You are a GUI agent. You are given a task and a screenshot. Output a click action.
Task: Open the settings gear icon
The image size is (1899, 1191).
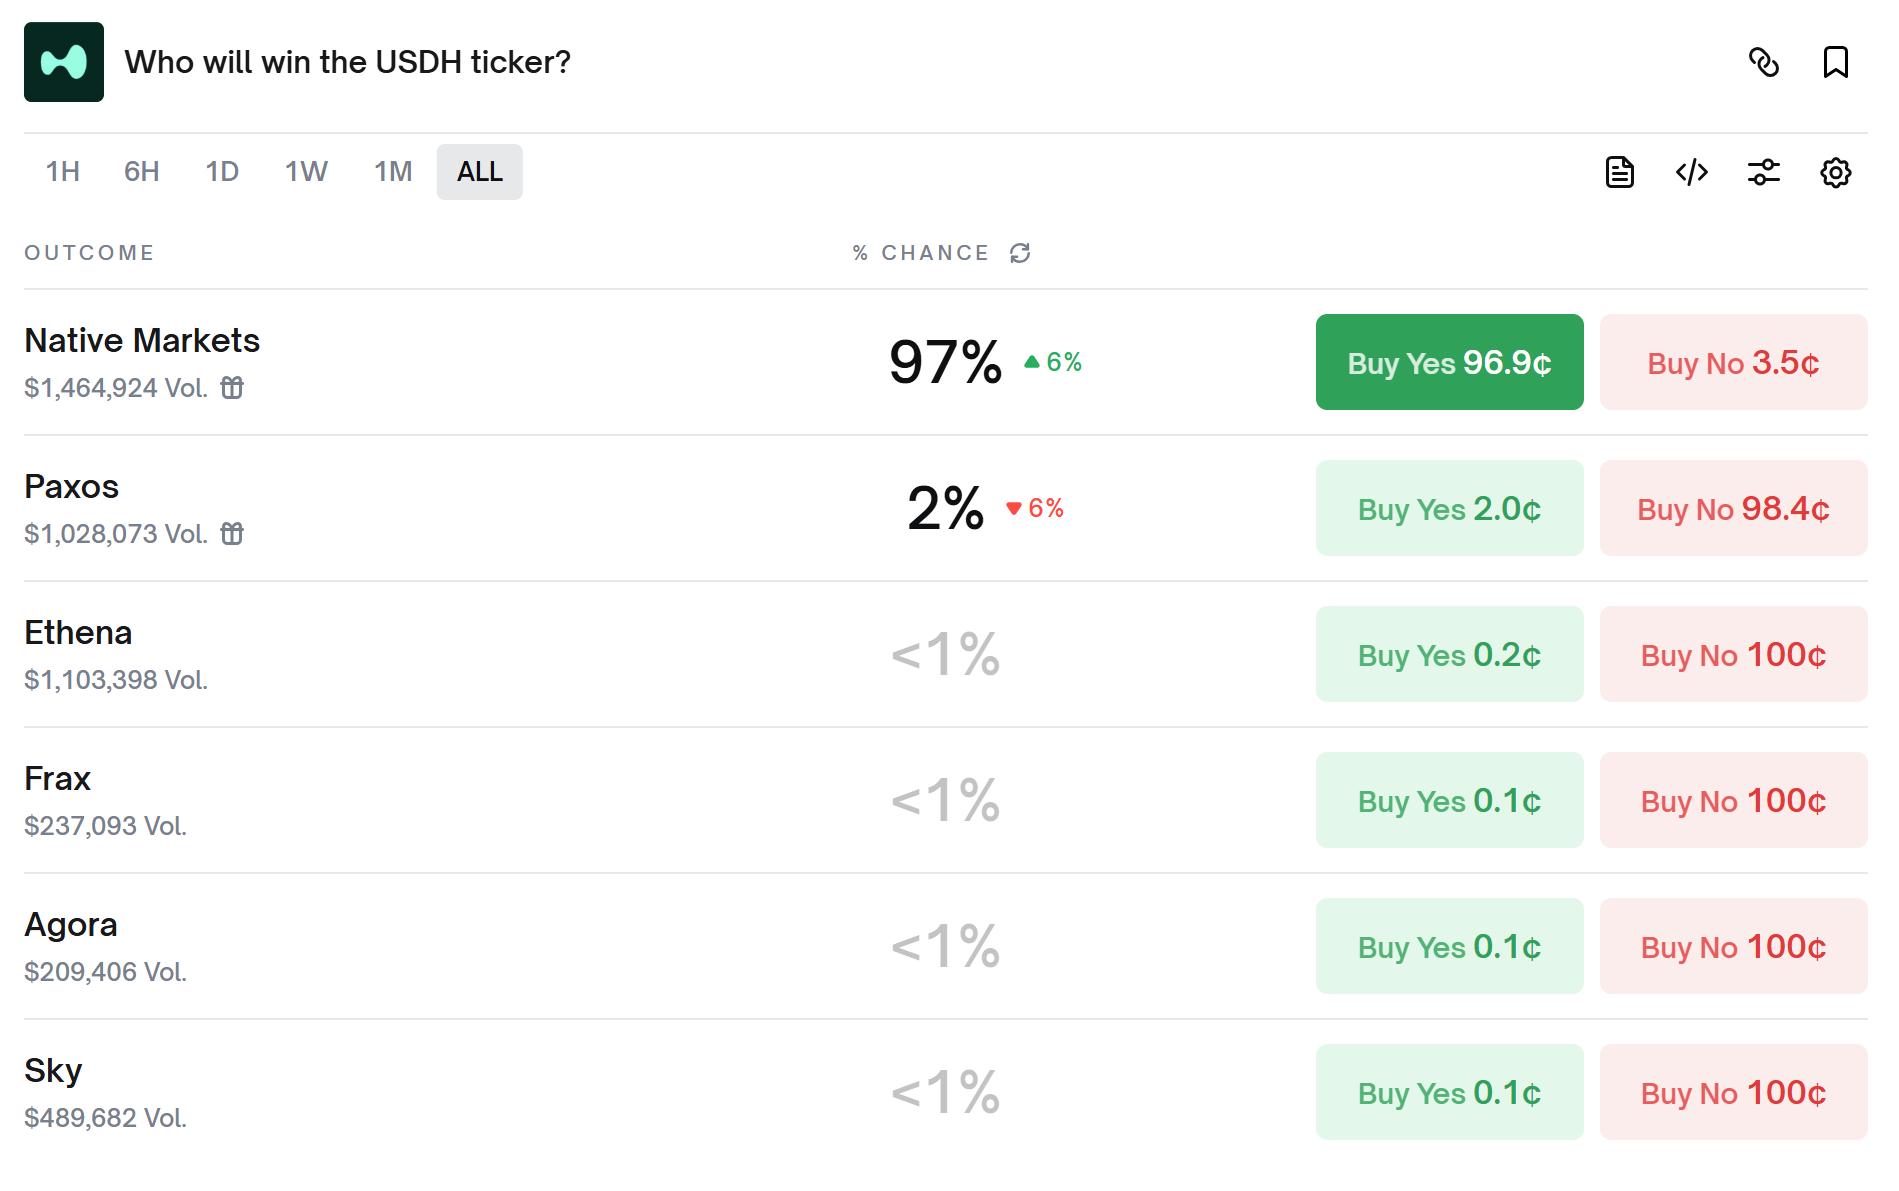coord(1836,172)
